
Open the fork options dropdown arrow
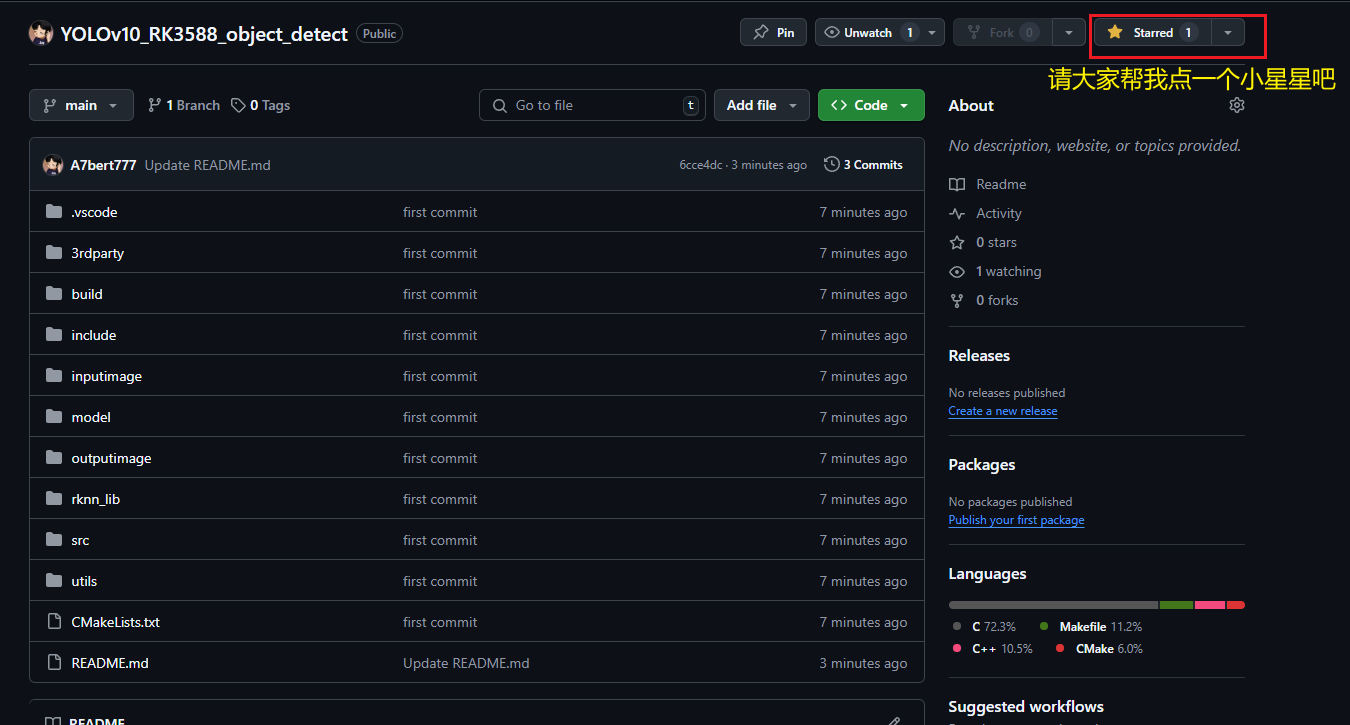point(1069,32)
